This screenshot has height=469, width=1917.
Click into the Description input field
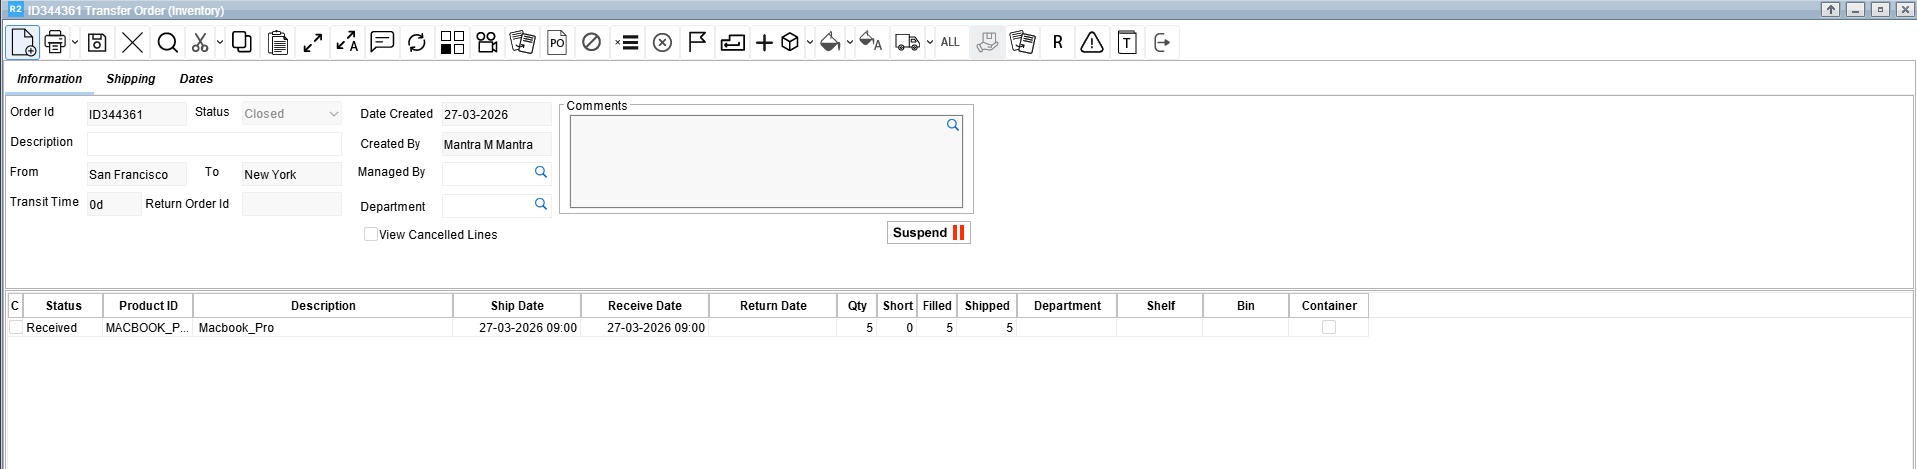214,143
